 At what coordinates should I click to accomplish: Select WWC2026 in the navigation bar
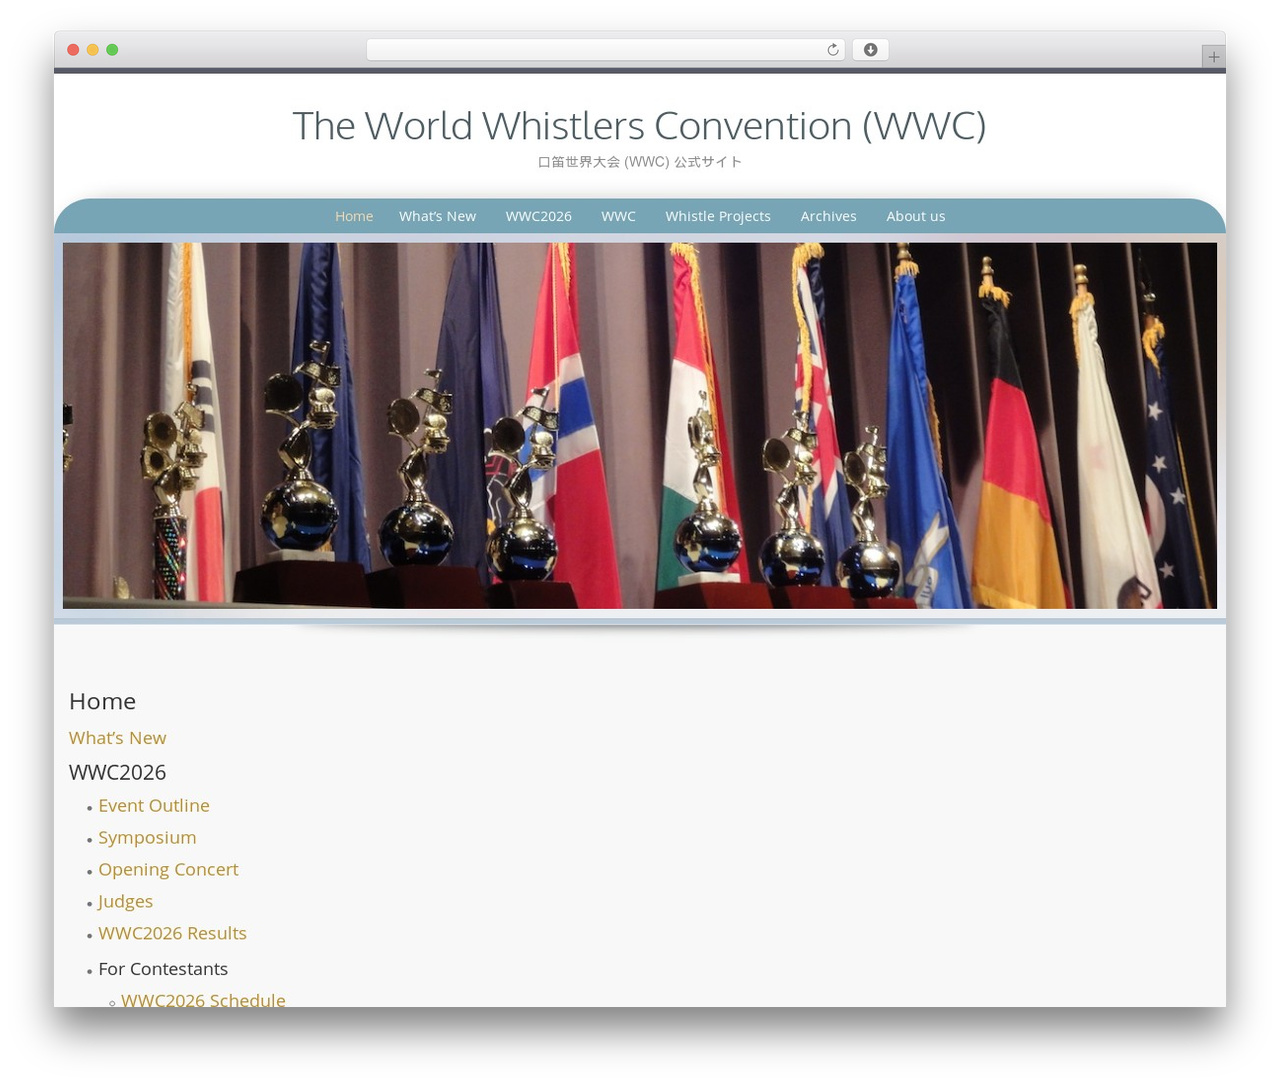pyautogui.click(x=538, y=216)
